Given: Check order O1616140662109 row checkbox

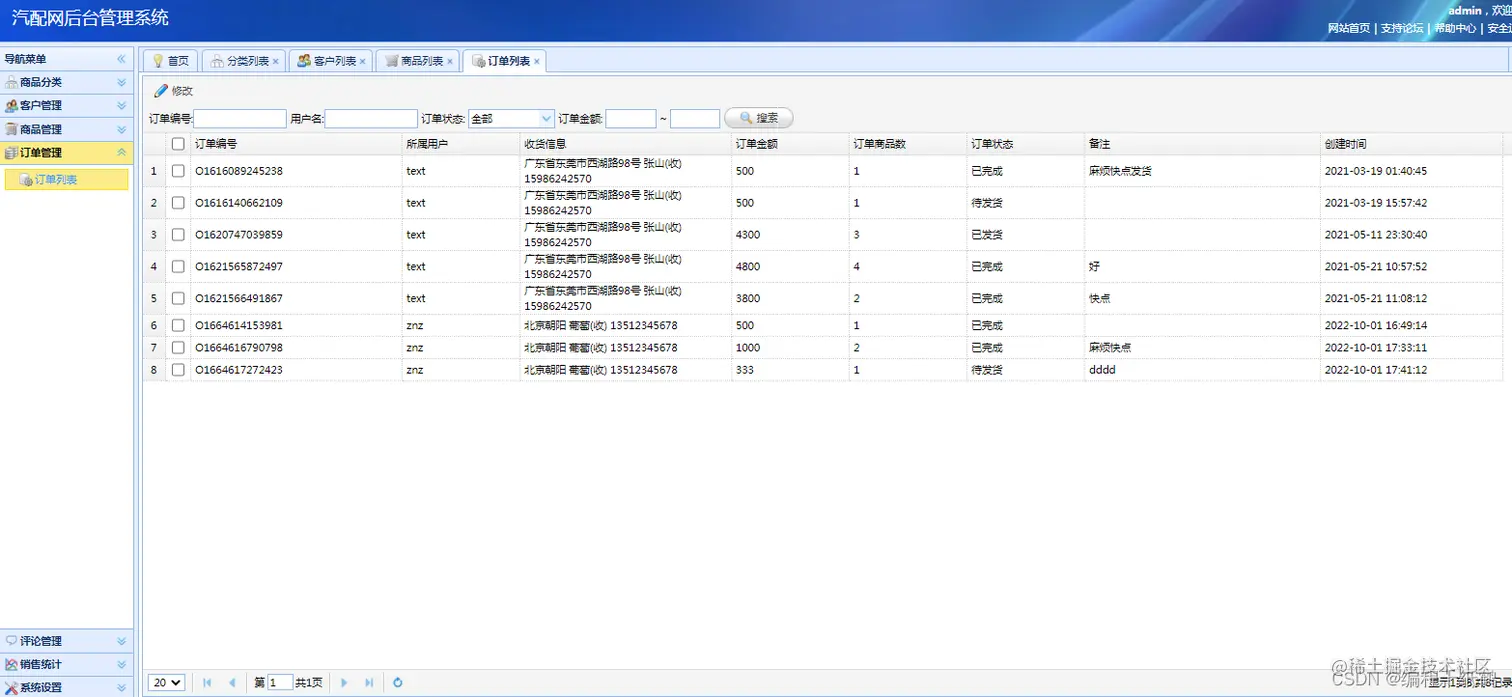Looking at the screenshot, I should [x=178, y=203].
